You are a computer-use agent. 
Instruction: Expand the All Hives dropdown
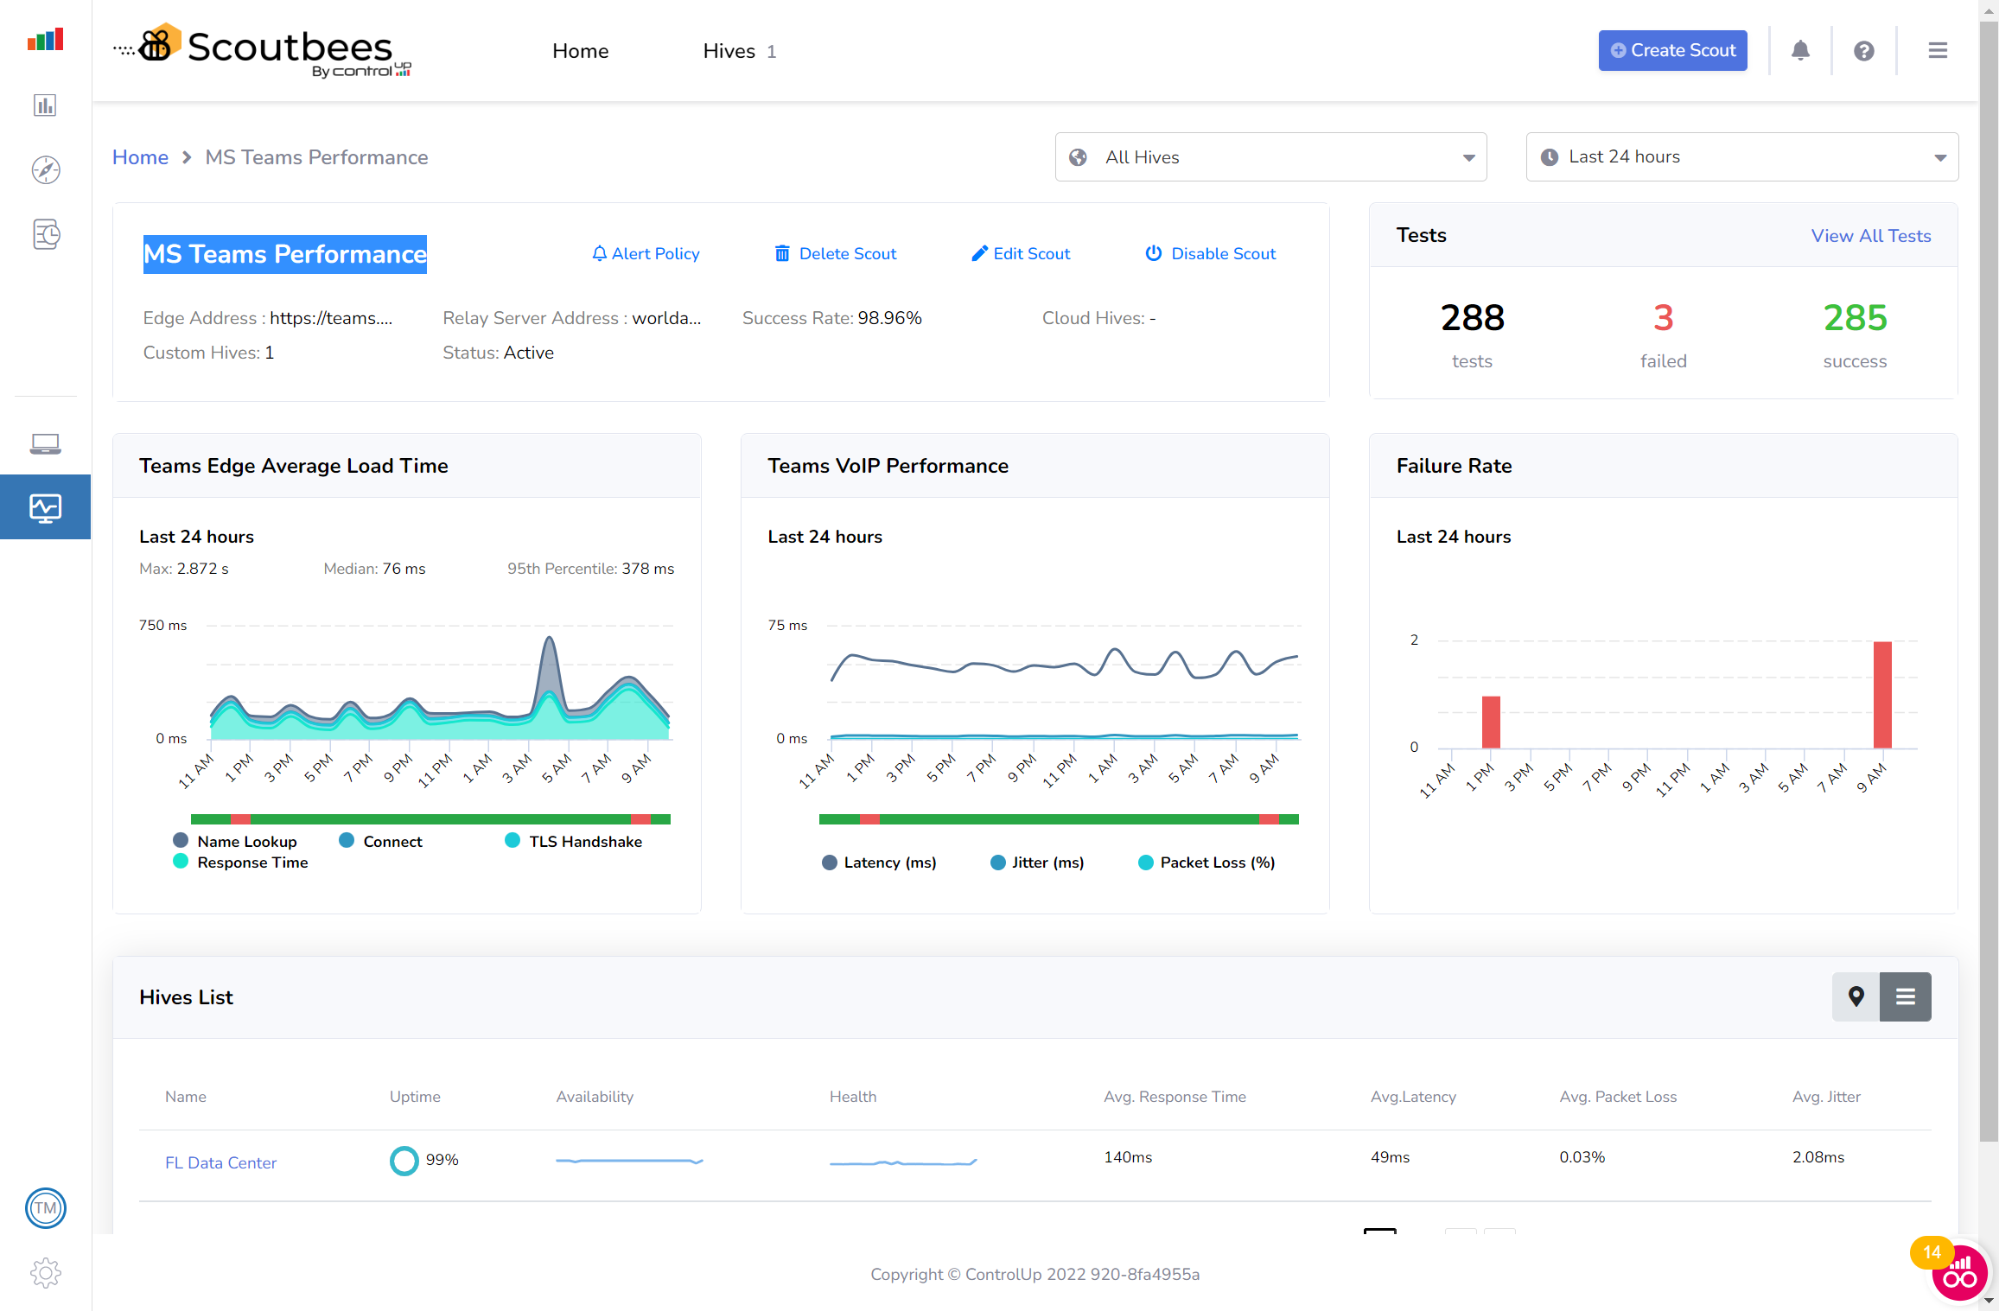[x=1270, y=157]
